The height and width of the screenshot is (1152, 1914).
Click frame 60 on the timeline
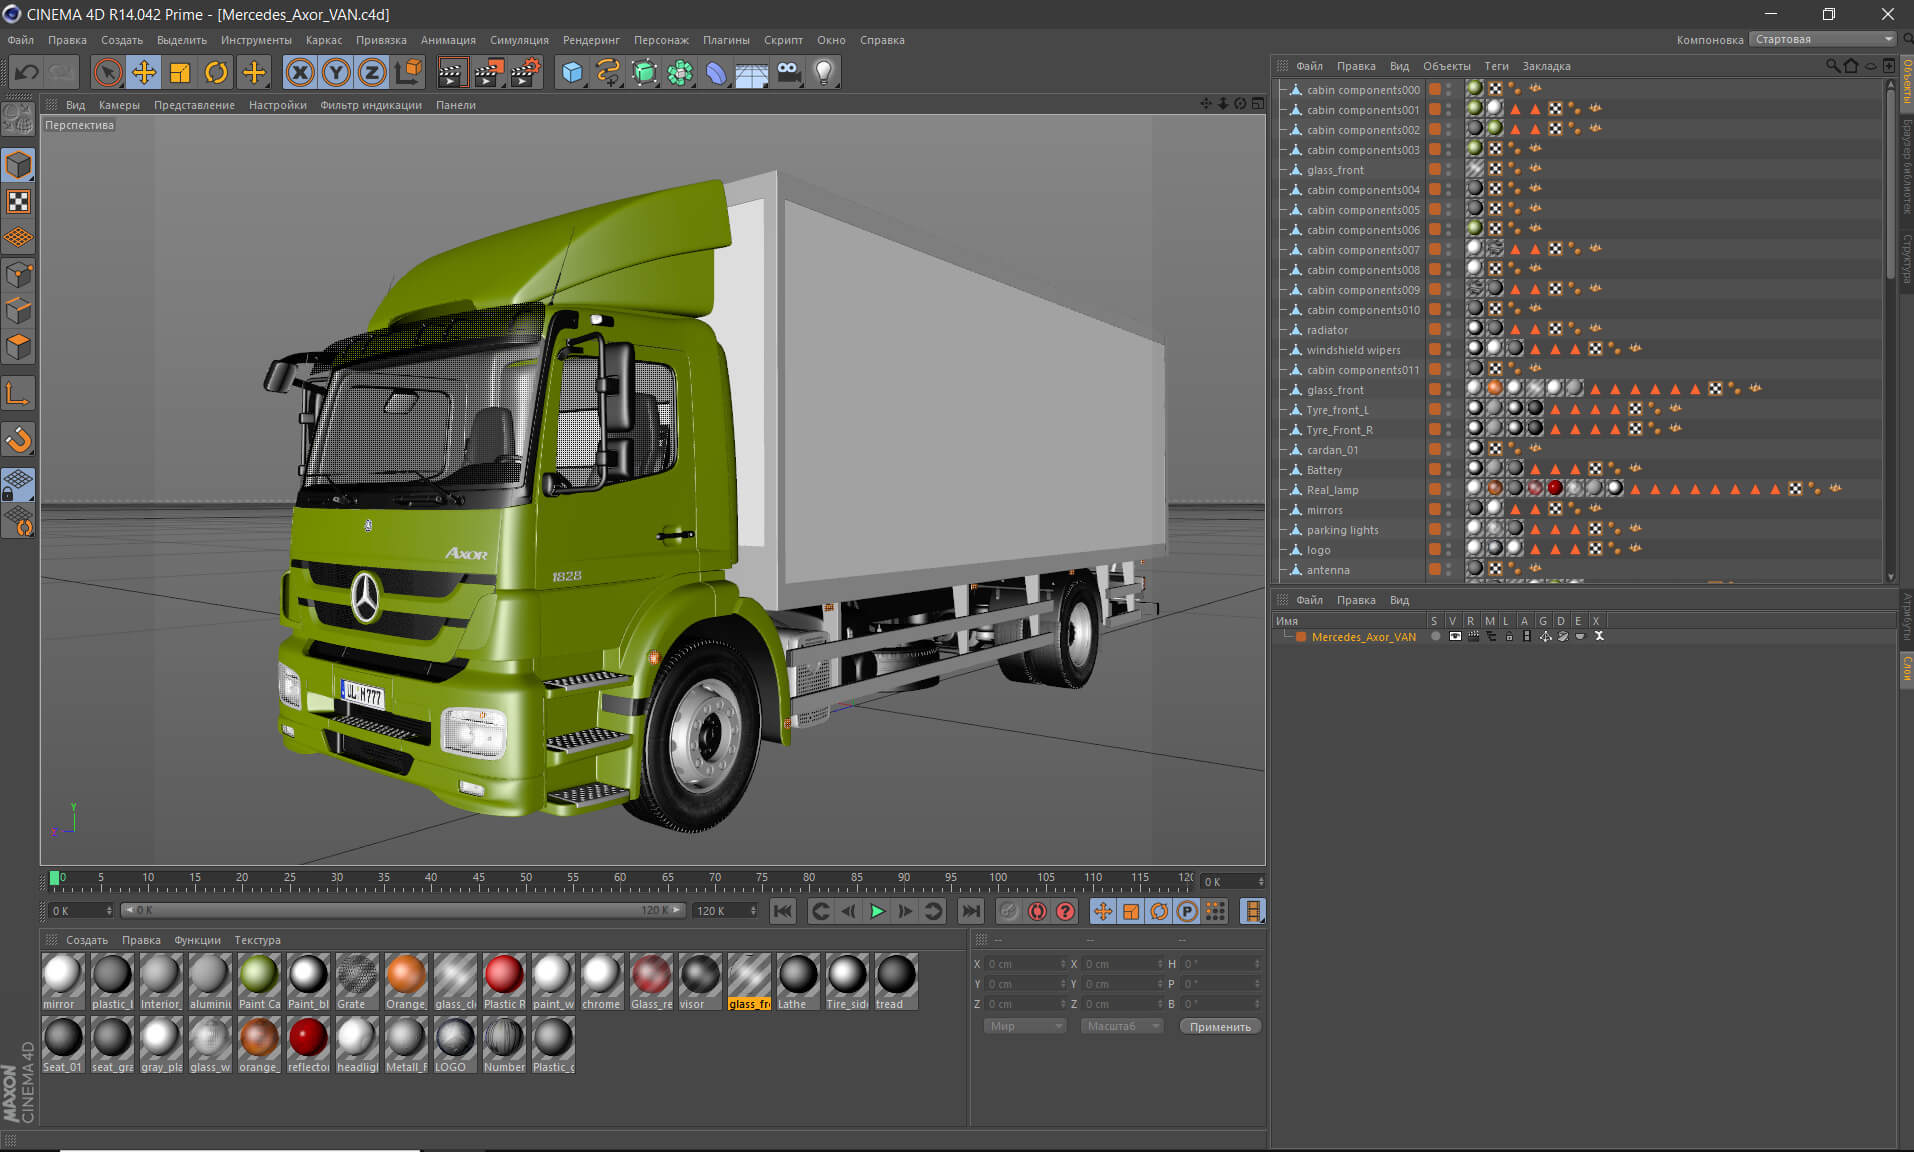(619, 880)
